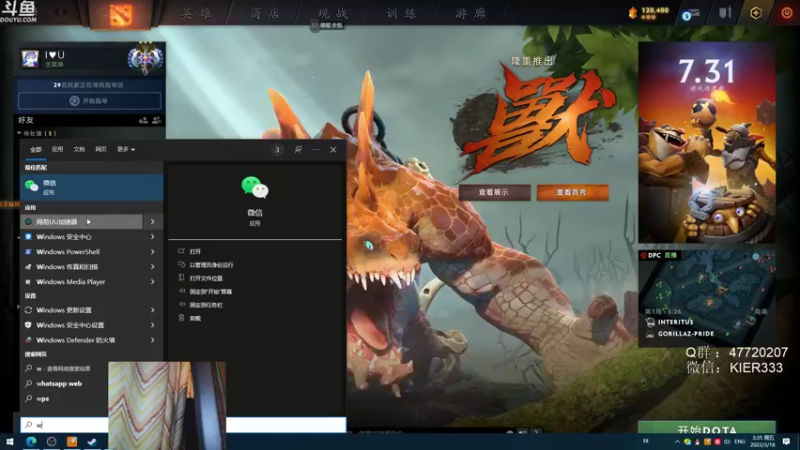Switch to the 网页 search tab
The image size is (800, 450).
(x=101, y=149)
